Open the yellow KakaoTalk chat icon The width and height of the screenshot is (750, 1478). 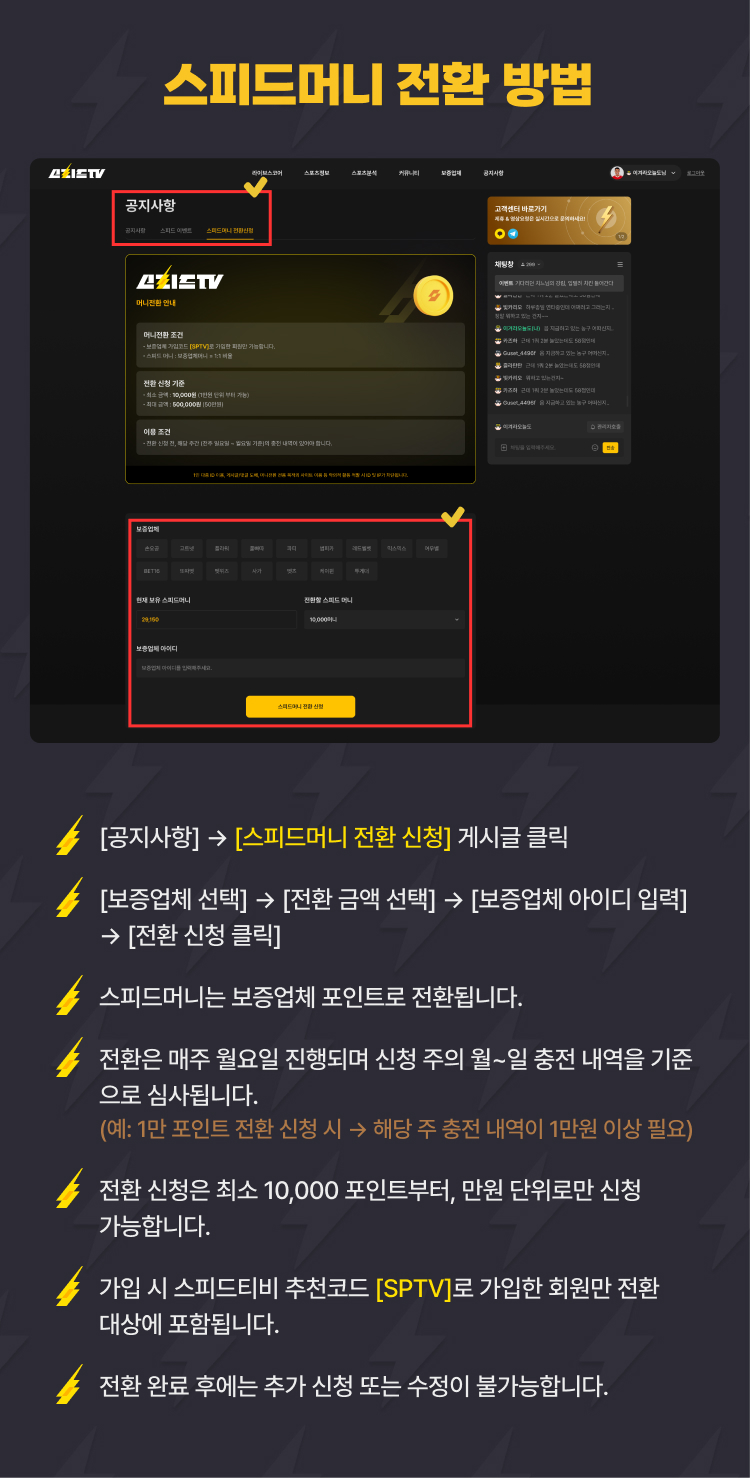click(500, 234)
